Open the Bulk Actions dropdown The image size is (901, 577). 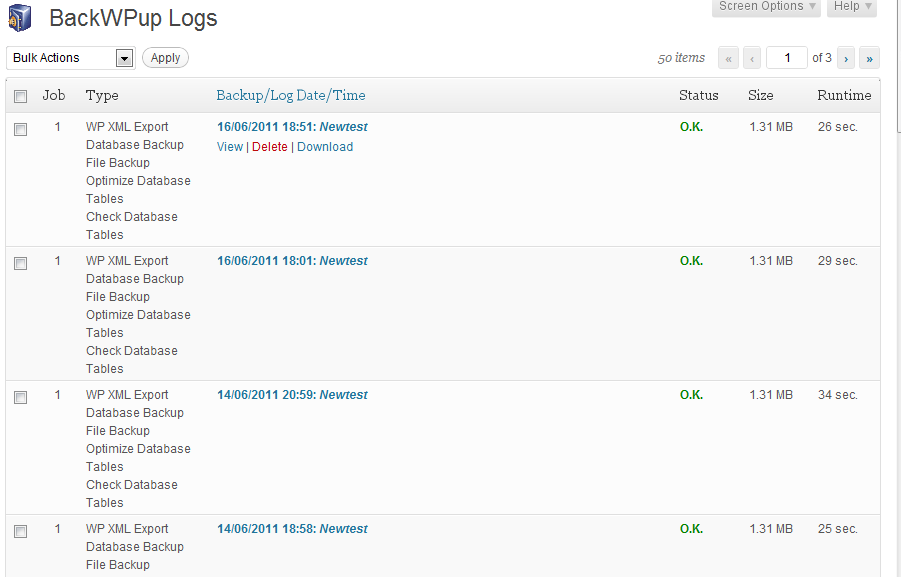pos(70,58)
